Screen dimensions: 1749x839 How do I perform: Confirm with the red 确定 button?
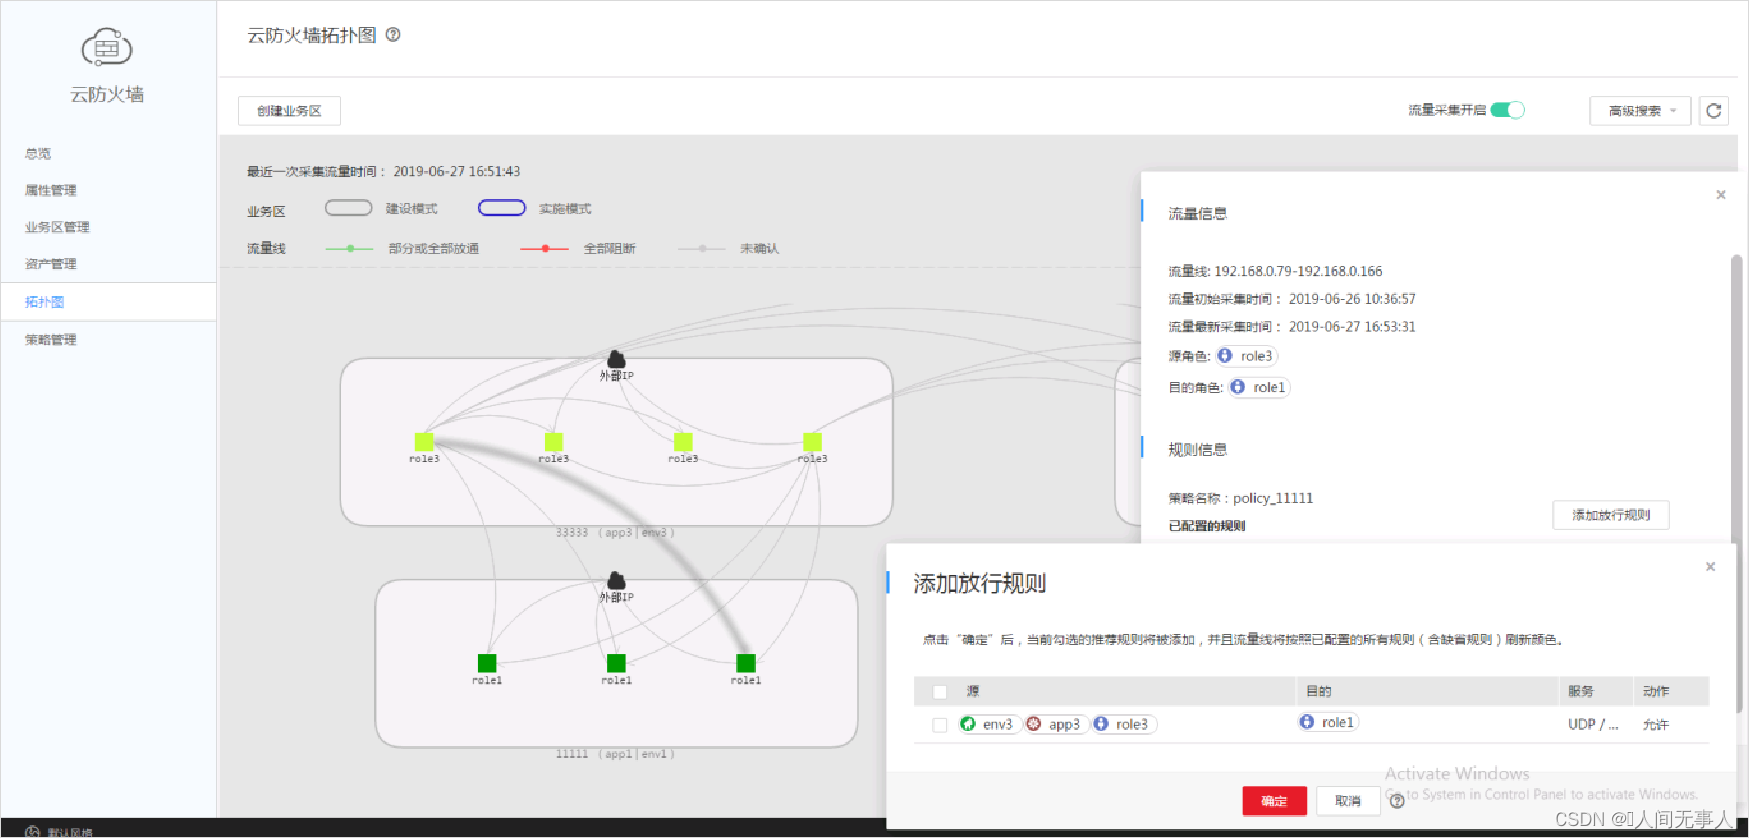[x=1274, y=801]
